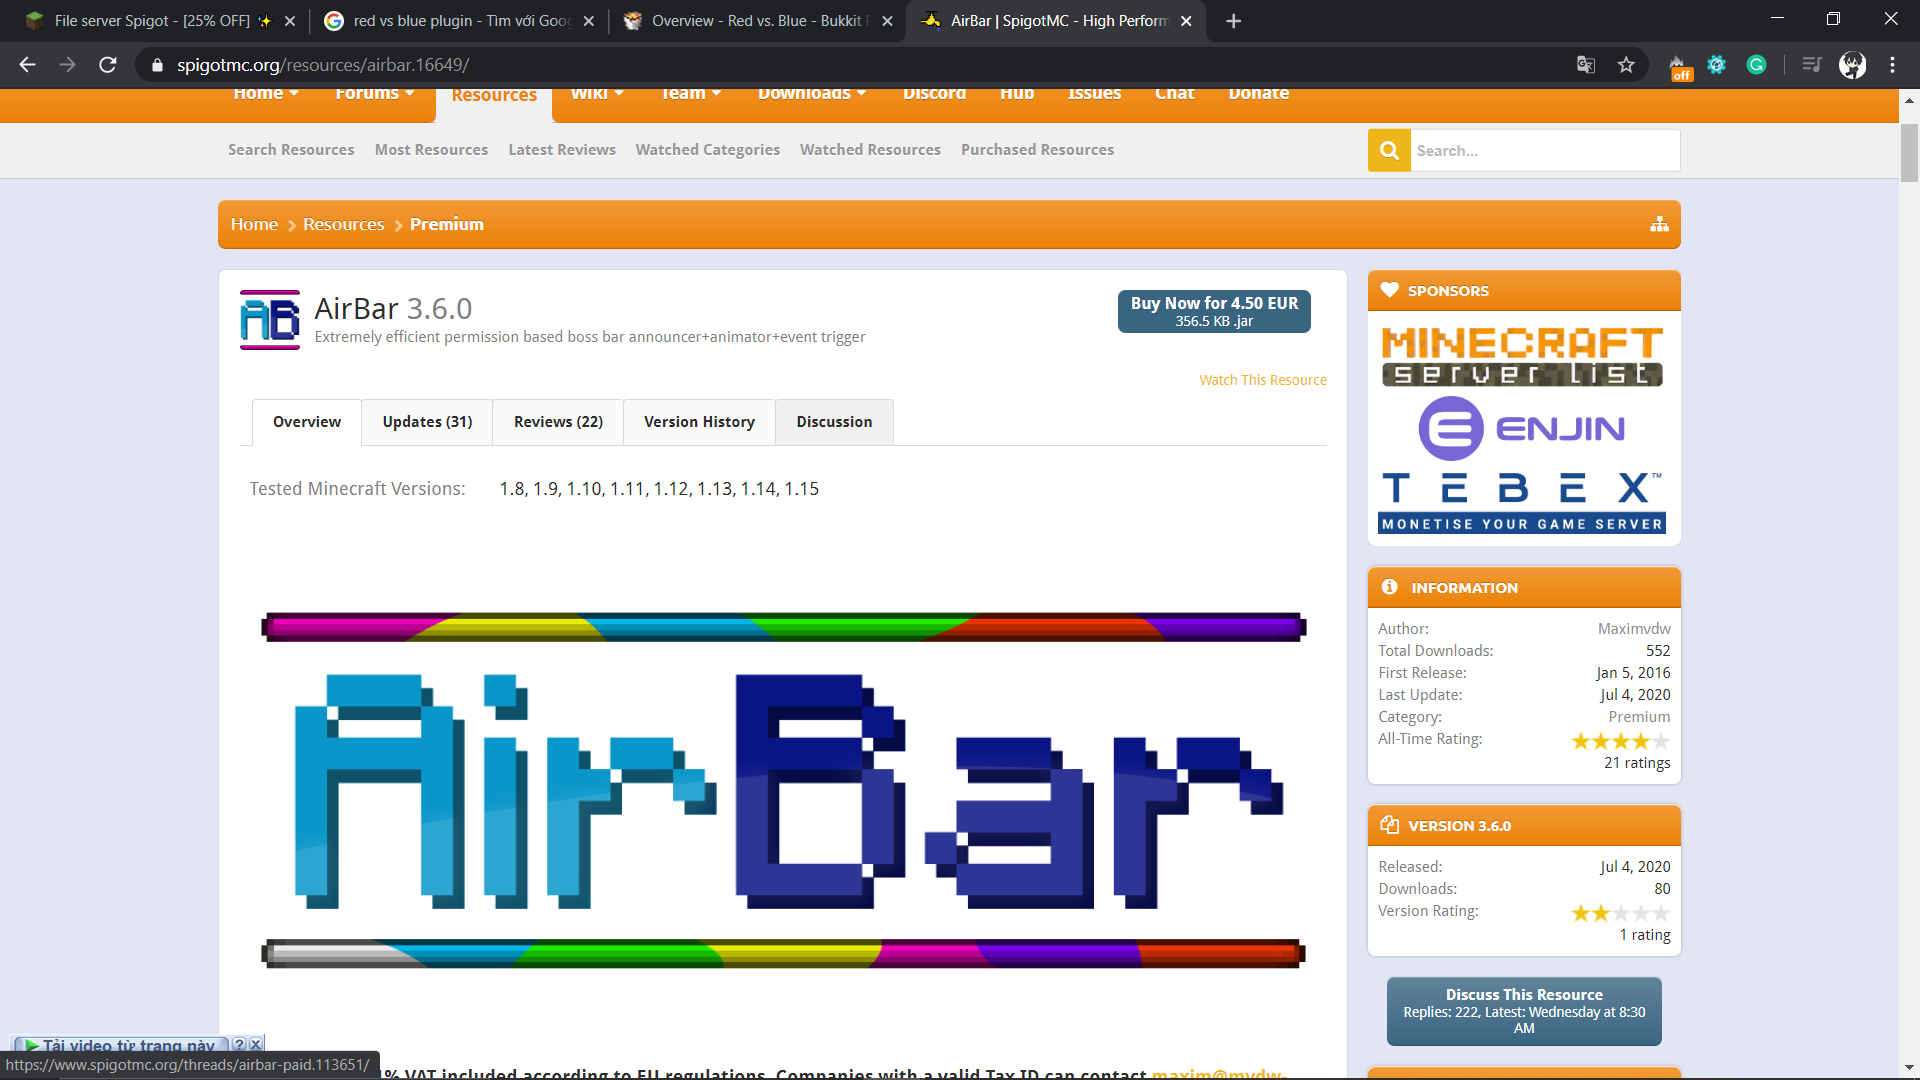Click the media control playlist icon
This screenshot has height=1080, width=1920.
(1812, 65)
